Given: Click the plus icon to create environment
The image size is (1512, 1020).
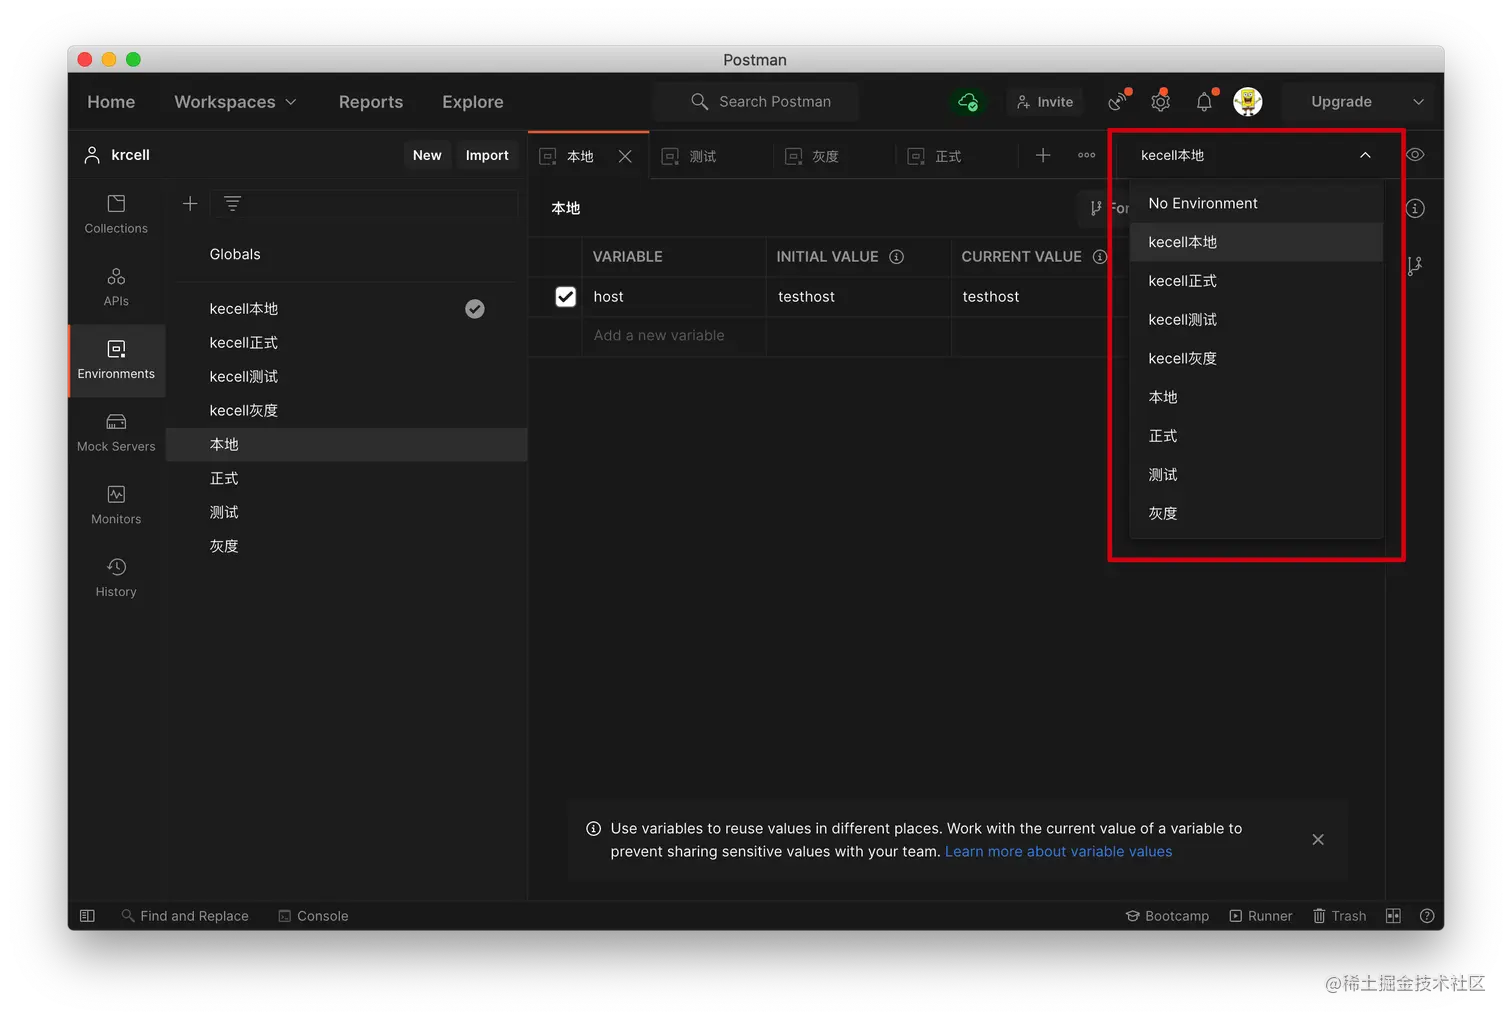Looking at the screenshot, I should tap(190, 204).
